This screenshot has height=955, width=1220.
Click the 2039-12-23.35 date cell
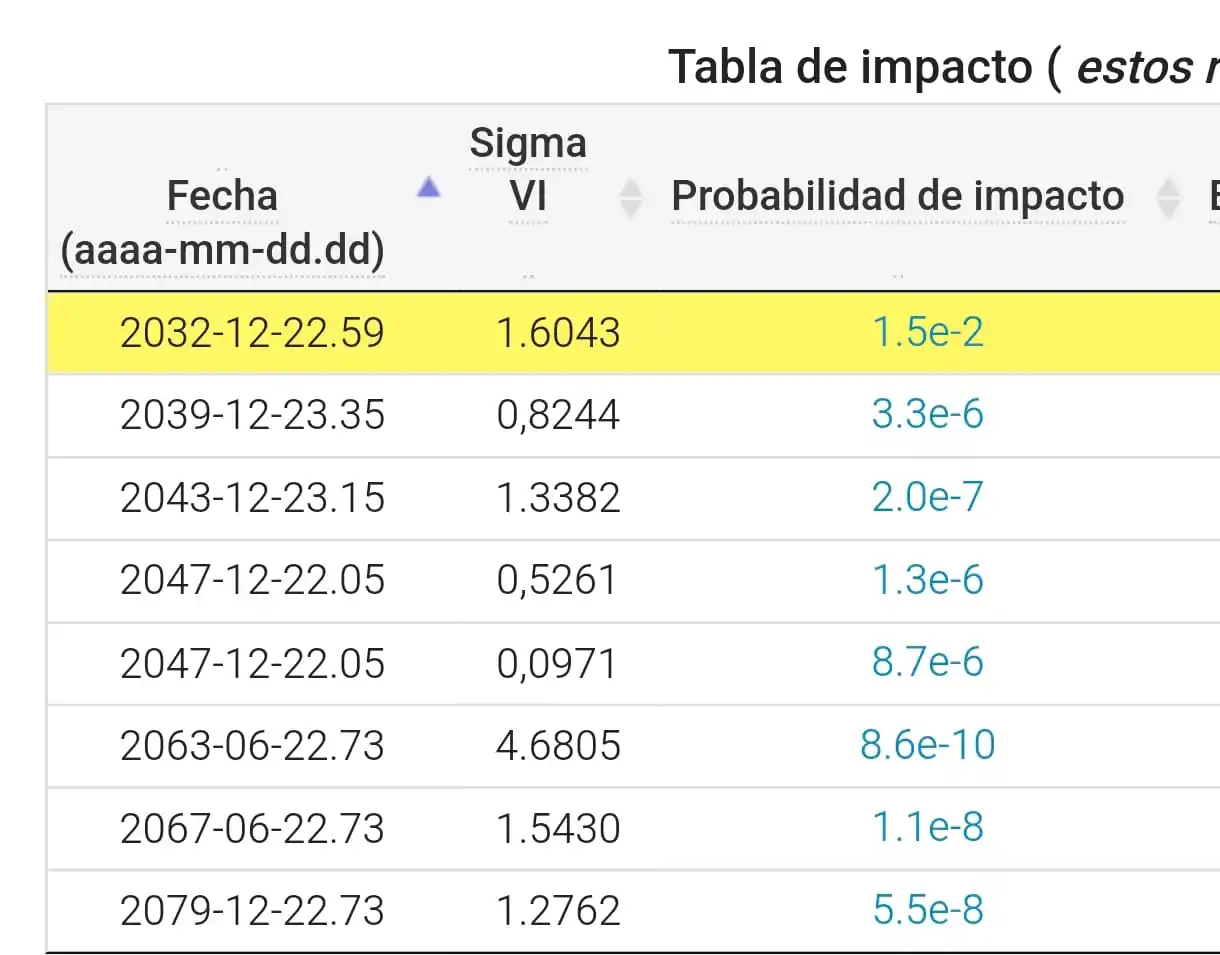pos(252,414)
